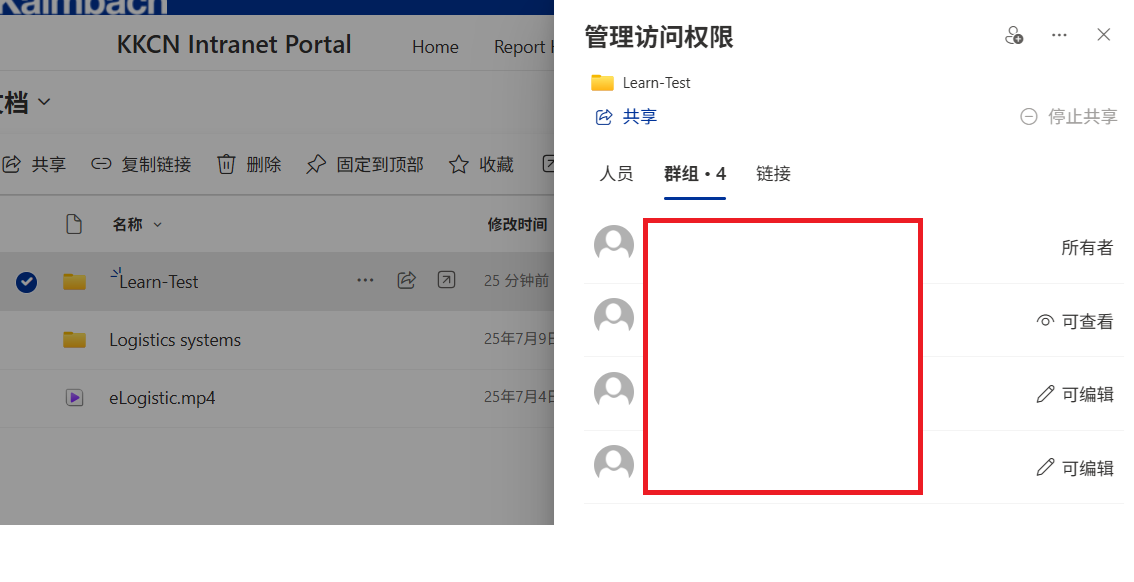Click the share icon on Learn-Test row
Screen dimensions: 1134x582
[x=406, y=281]
